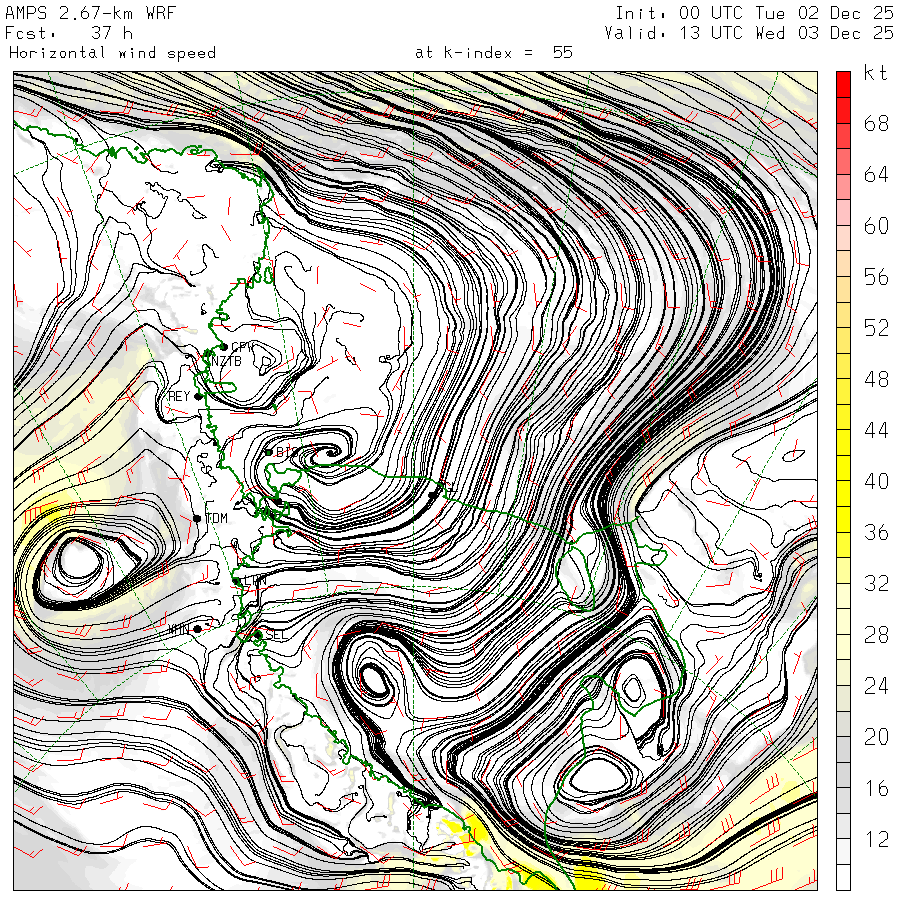
Task: Click the 64 value on the color scale
Action: pyautogui.click(x=876, y=174)
